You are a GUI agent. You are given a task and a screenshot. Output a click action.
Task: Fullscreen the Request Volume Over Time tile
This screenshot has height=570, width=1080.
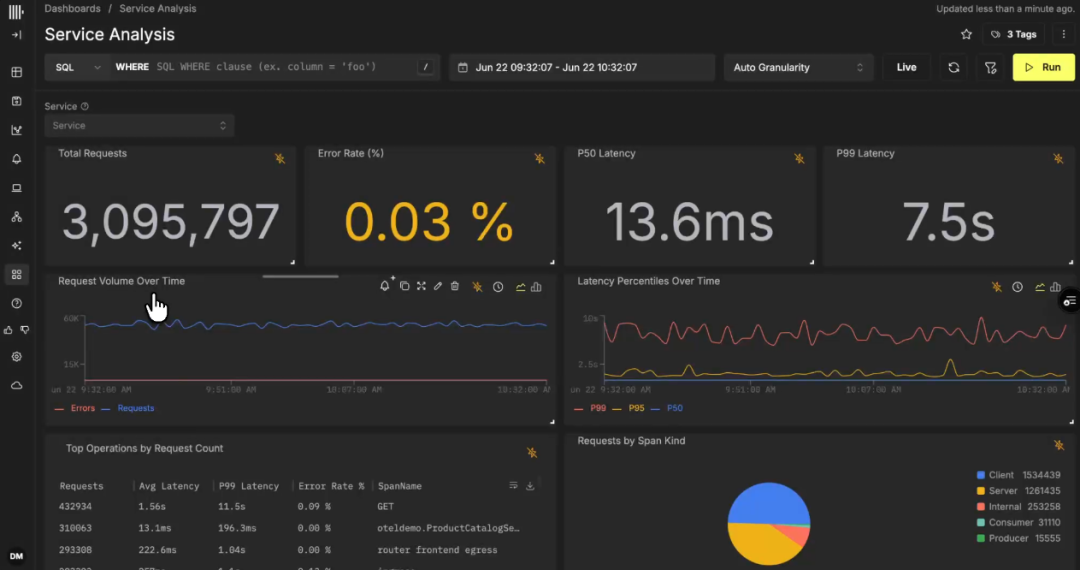coord(421,286)
